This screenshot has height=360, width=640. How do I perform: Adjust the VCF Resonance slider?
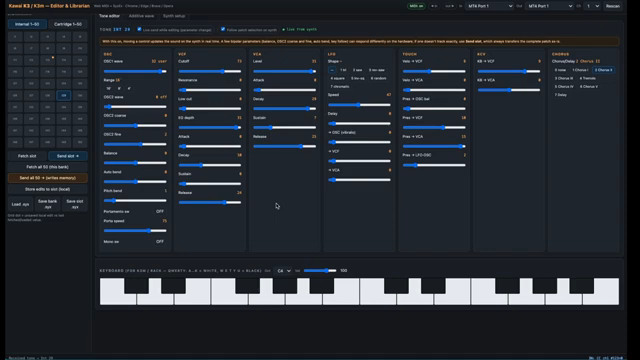[210, 90]
